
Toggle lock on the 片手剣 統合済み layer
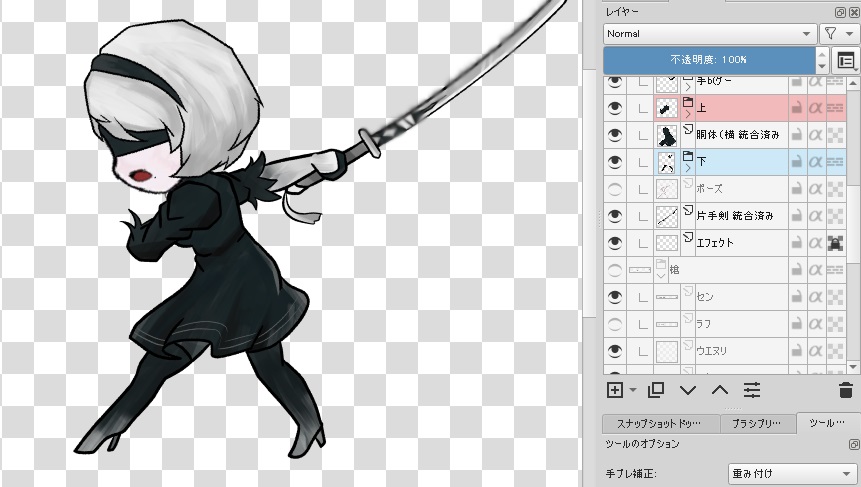coord(797,216)
